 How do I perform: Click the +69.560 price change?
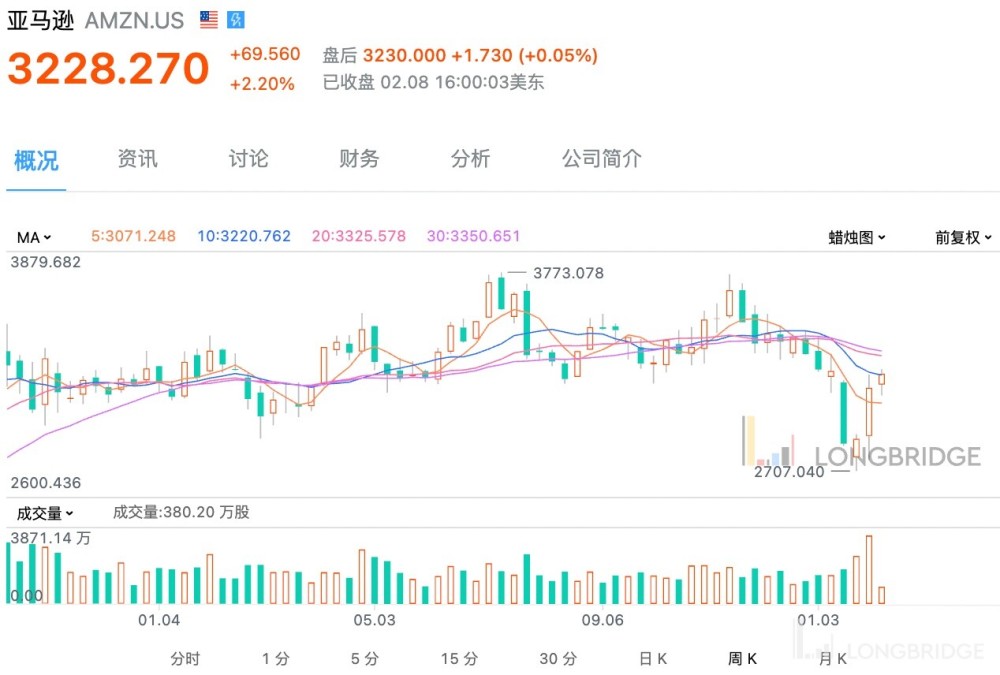[265, 54]
